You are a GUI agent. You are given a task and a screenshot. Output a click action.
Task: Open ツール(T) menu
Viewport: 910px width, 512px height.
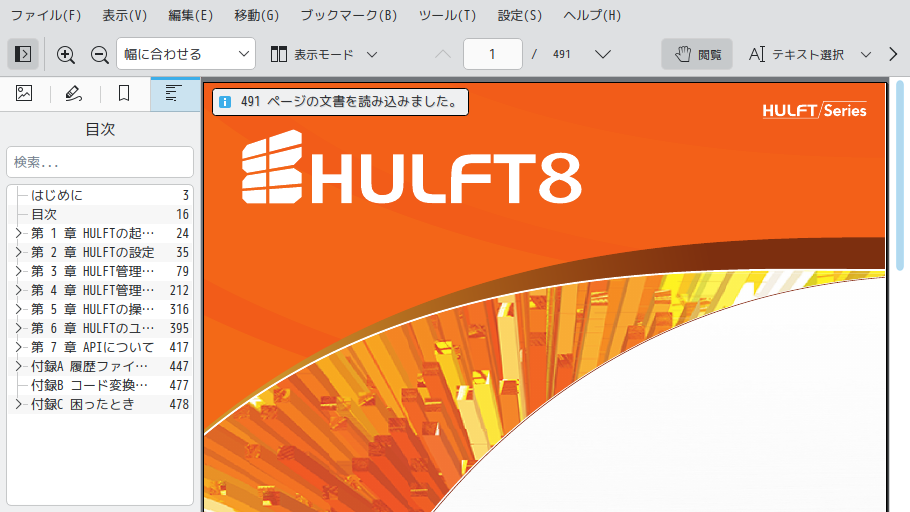[x=447, y=15]
